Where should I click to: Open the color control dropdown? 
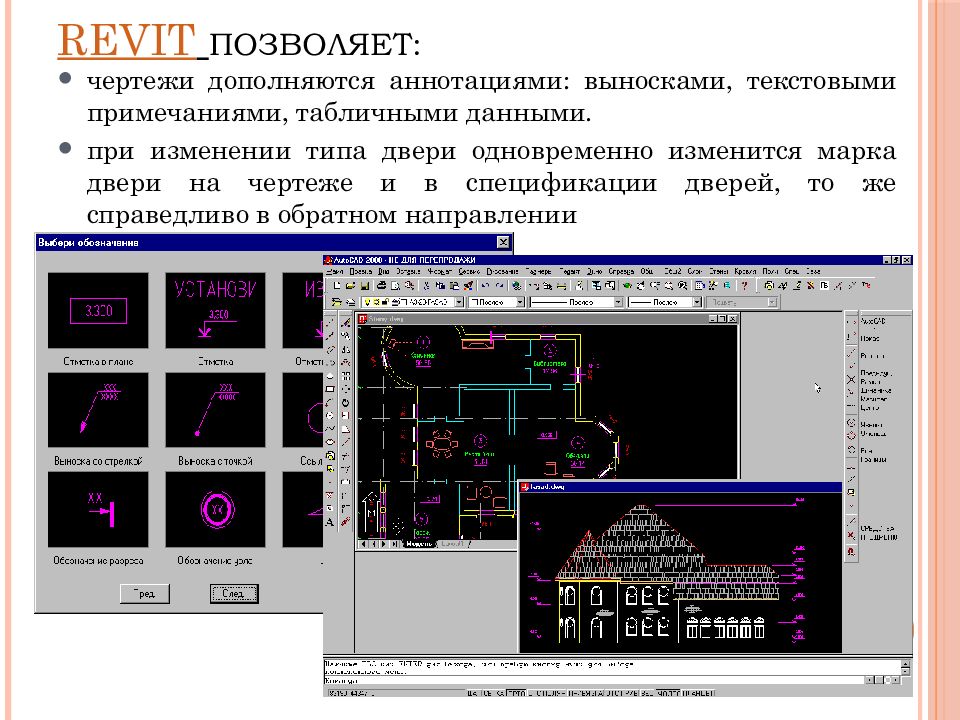520,302
